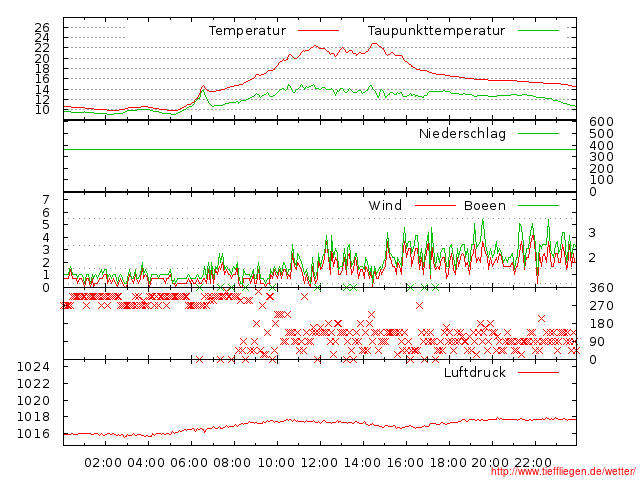Click the Temperatur legend label

pyautogui.click(x=247, y=31)
